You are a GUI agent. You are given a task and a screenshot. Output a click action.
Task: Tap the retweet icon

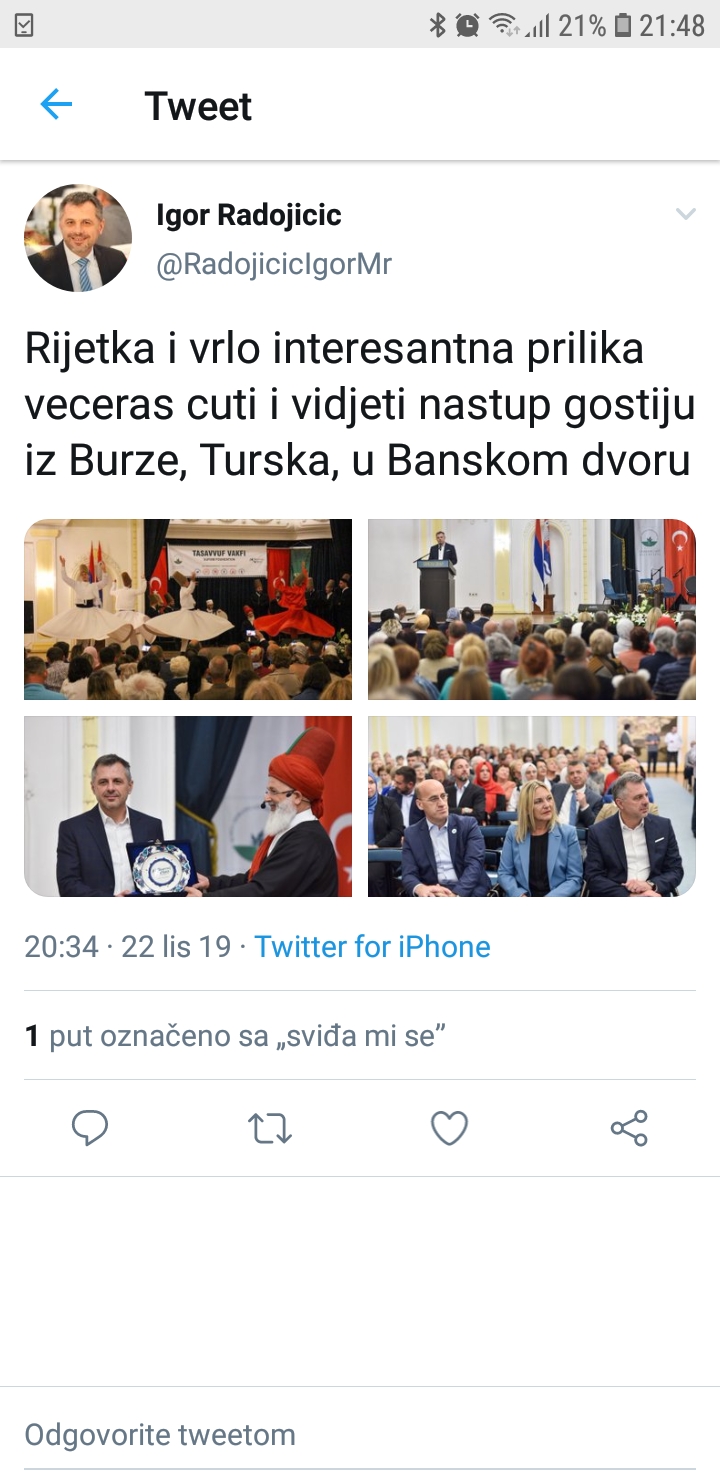269,1129
